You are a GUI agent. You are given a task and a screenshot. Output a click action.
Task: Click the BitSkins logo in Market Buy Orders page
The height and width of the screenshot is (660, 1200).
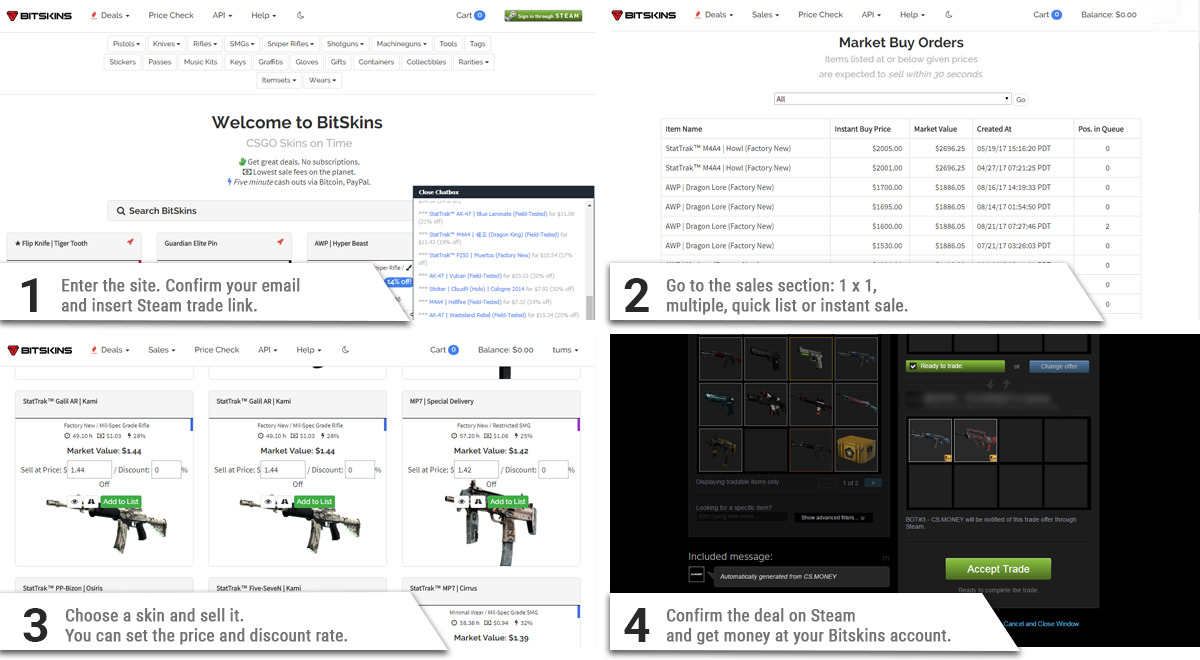click(644, 15)
